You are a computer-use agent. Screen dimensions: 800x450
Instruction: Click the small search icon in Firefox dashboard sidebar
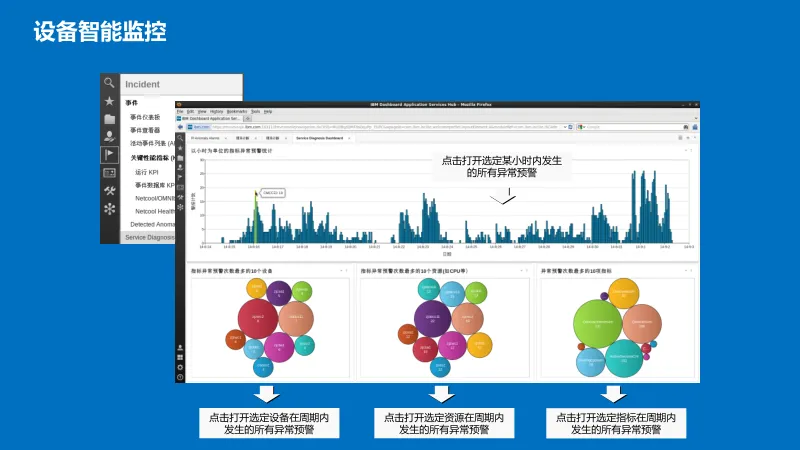180,138
